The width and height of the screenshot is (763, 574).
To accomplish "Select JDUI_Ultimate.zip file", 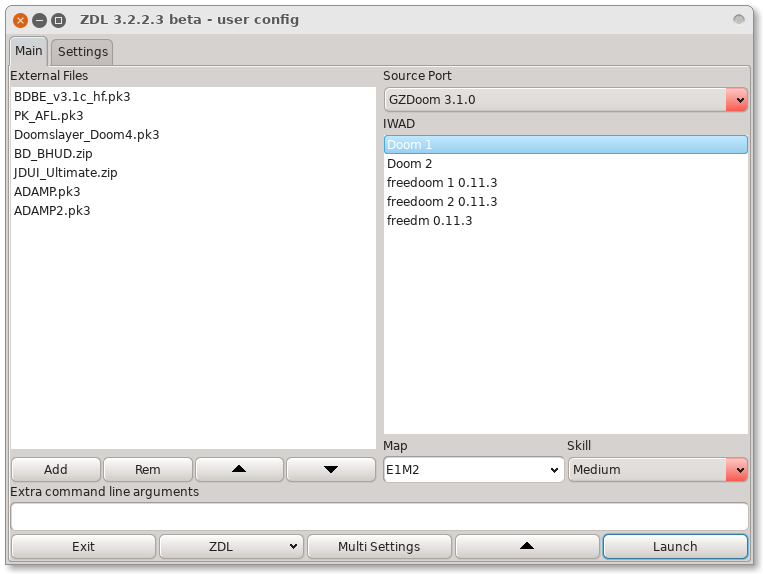I will [x=193, y=172].
